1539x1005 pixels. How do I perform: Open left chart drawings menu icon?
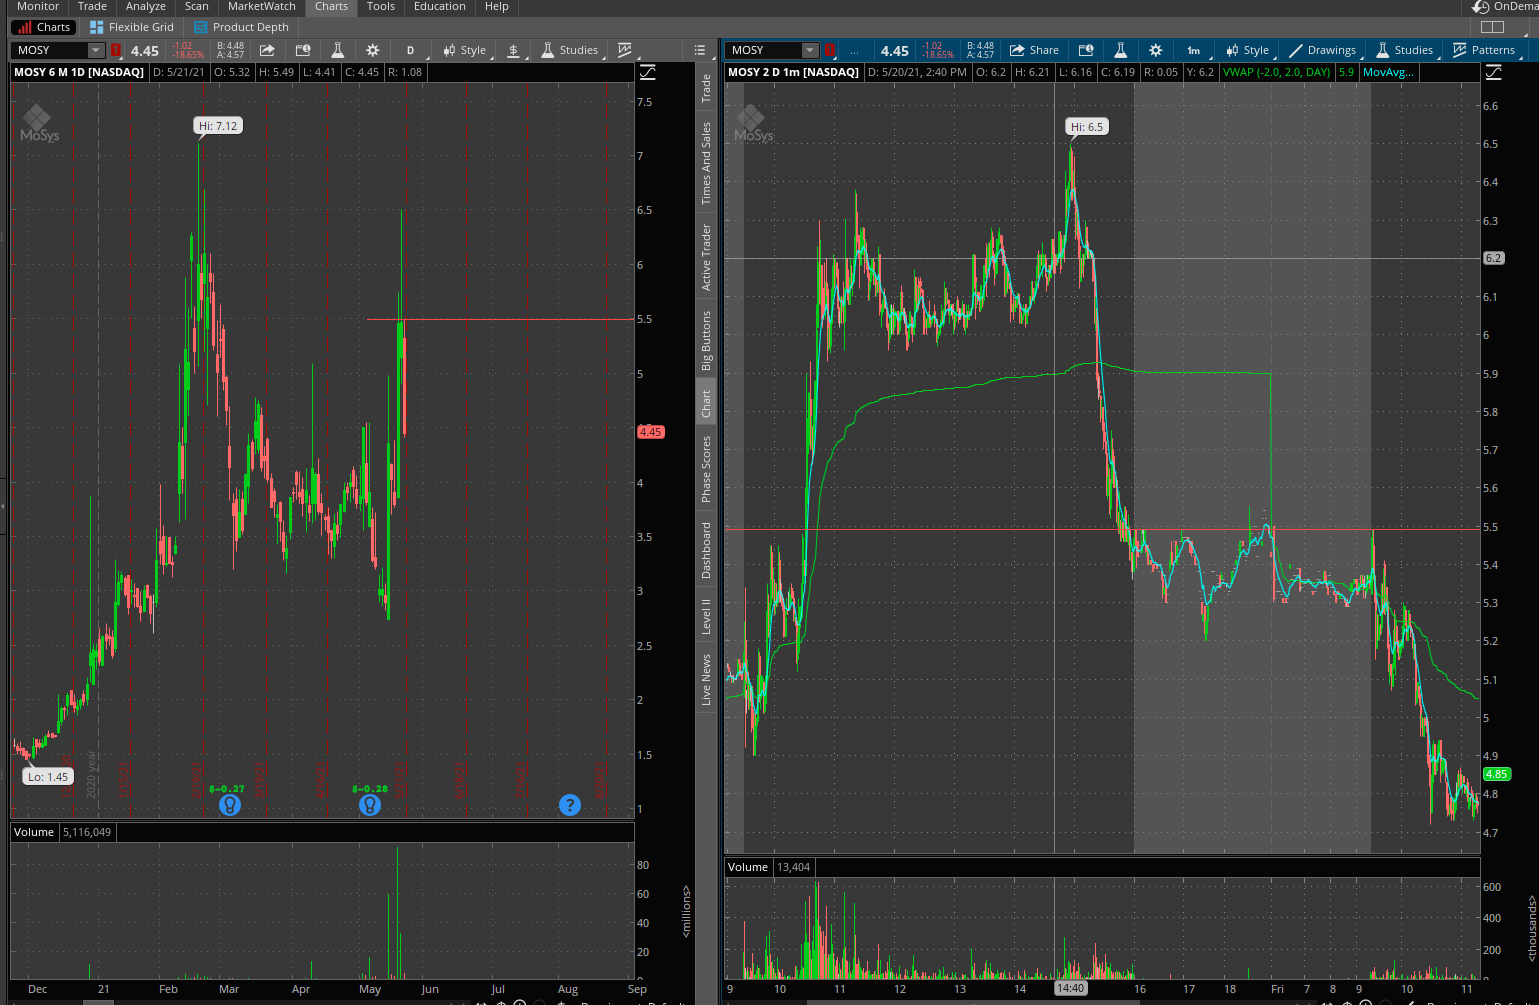point(514,50)
